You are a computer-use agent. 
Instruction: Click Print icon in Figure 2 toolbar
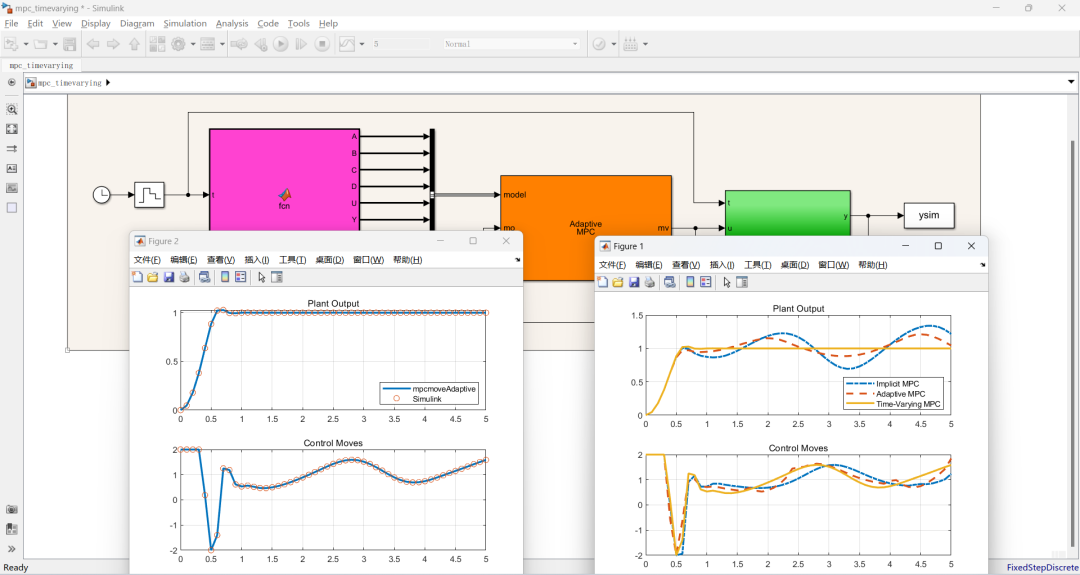pyautogui.click(x=184, y=277)
